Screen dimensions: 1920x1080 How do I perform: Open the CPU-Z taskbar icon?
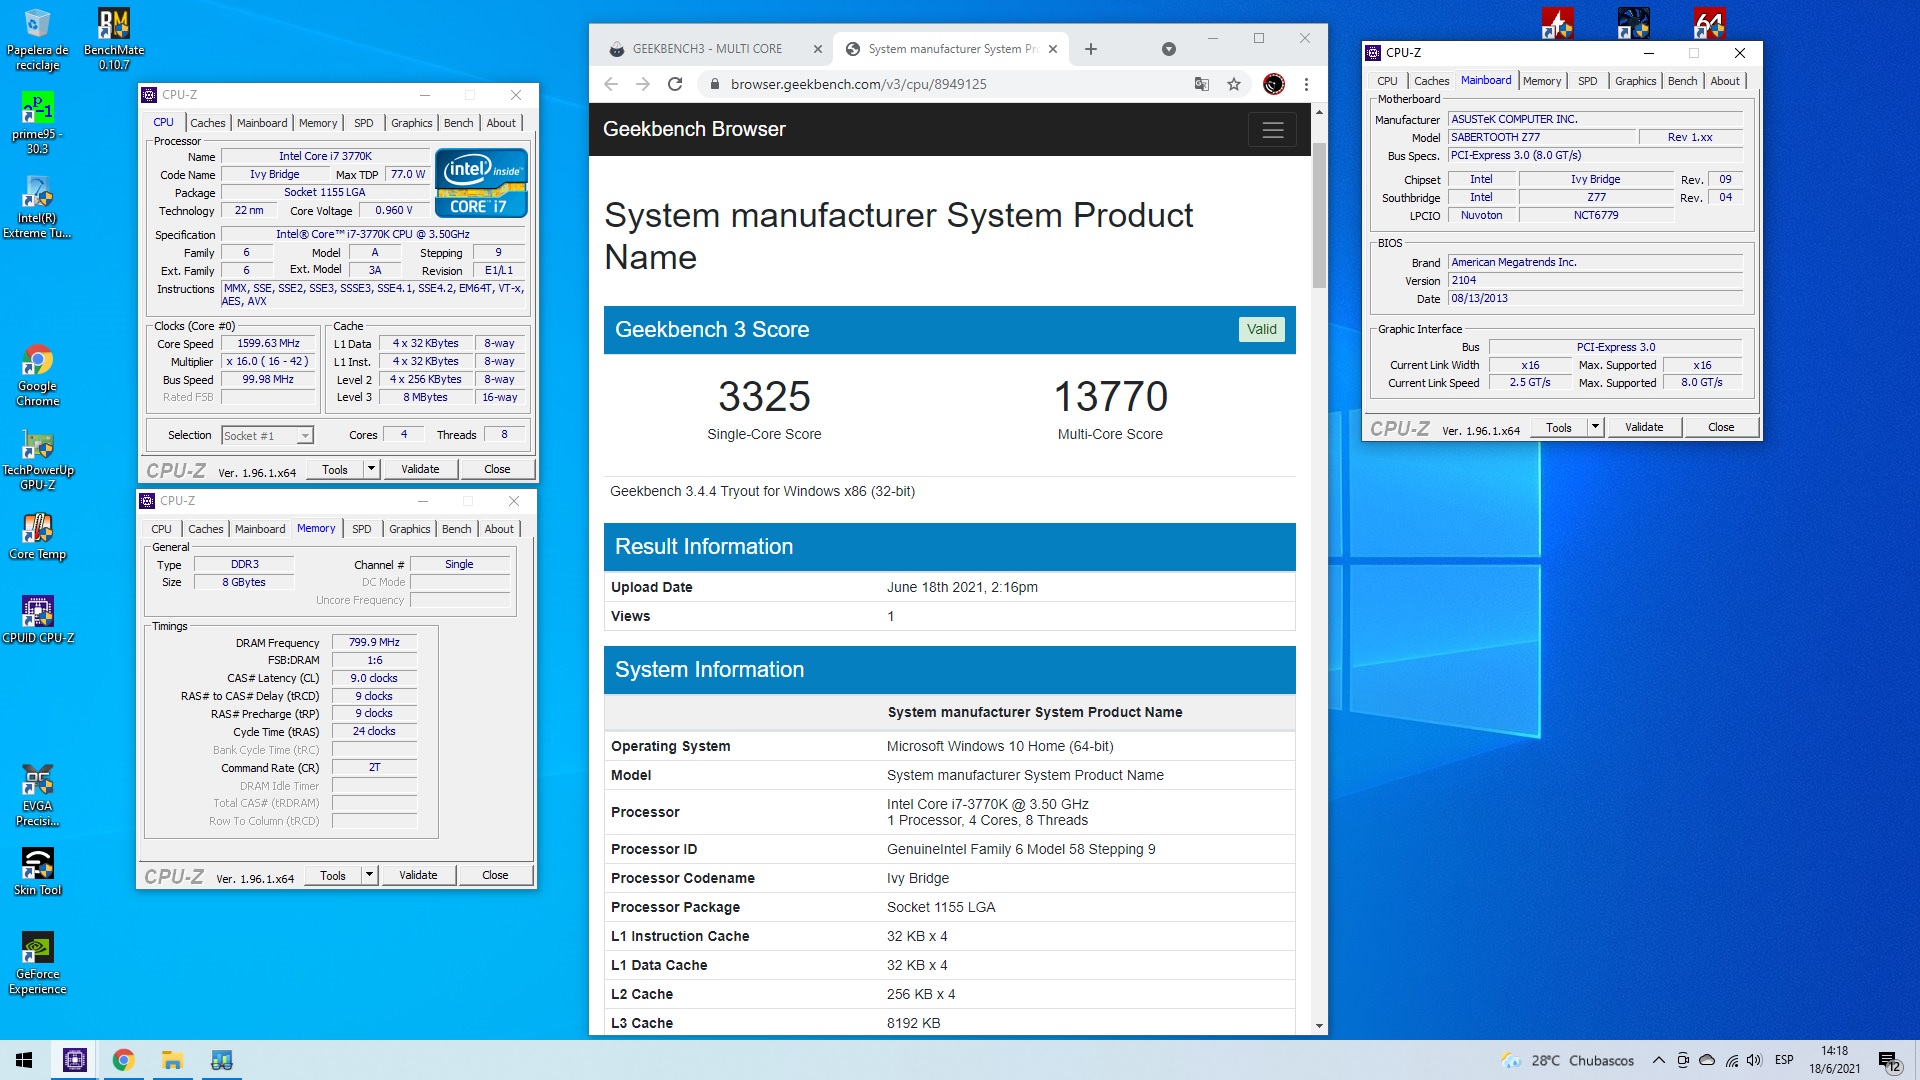[x=75, y=1060]
